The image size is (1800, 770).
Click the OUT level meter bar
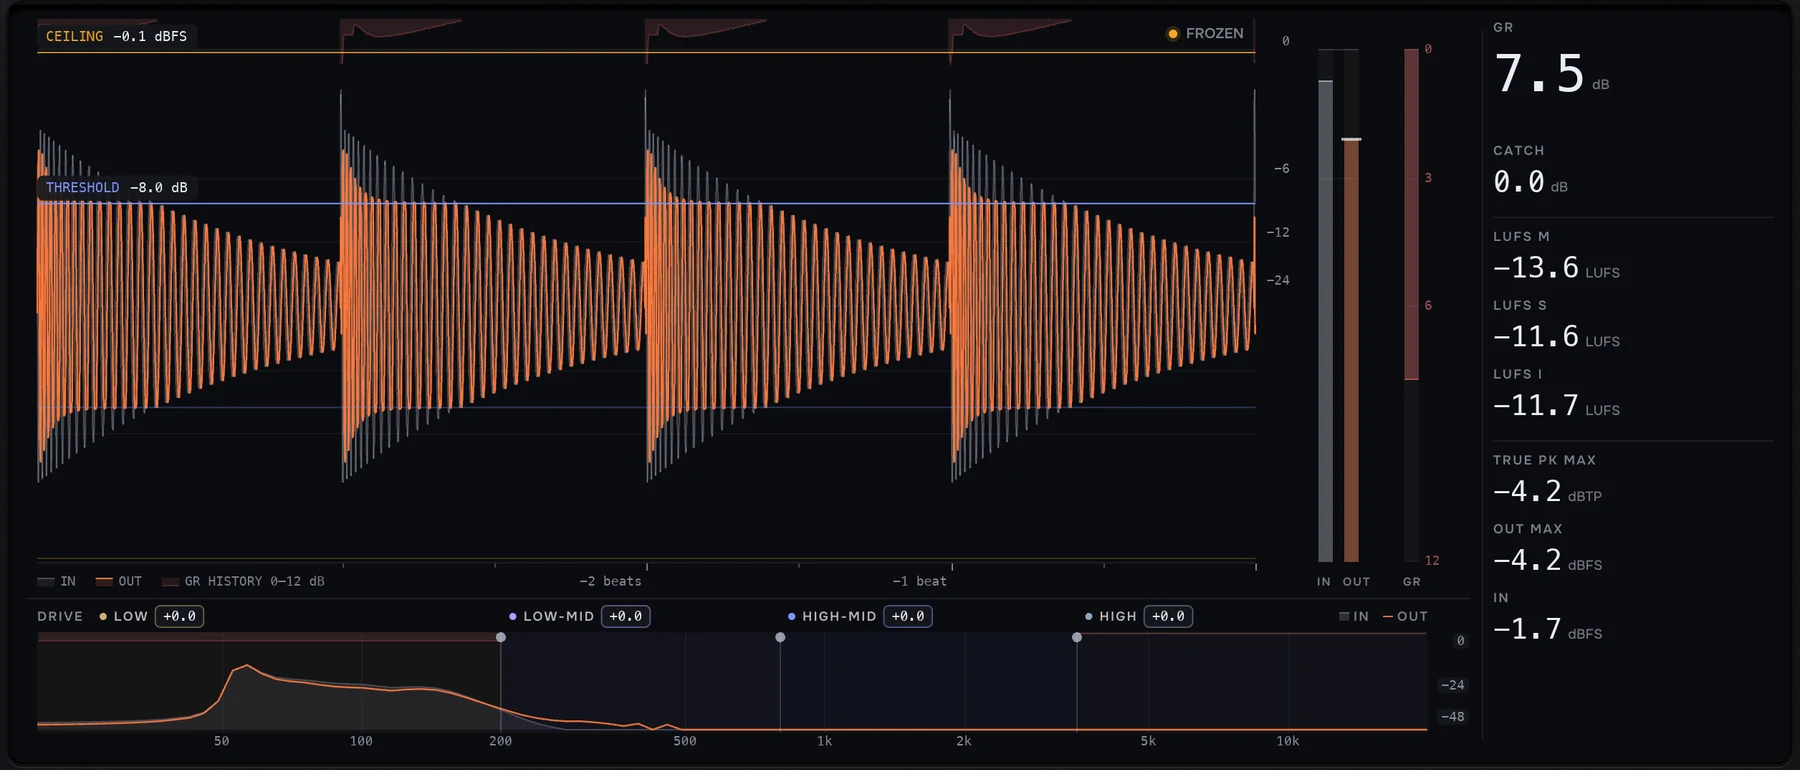click(1351, 305)
